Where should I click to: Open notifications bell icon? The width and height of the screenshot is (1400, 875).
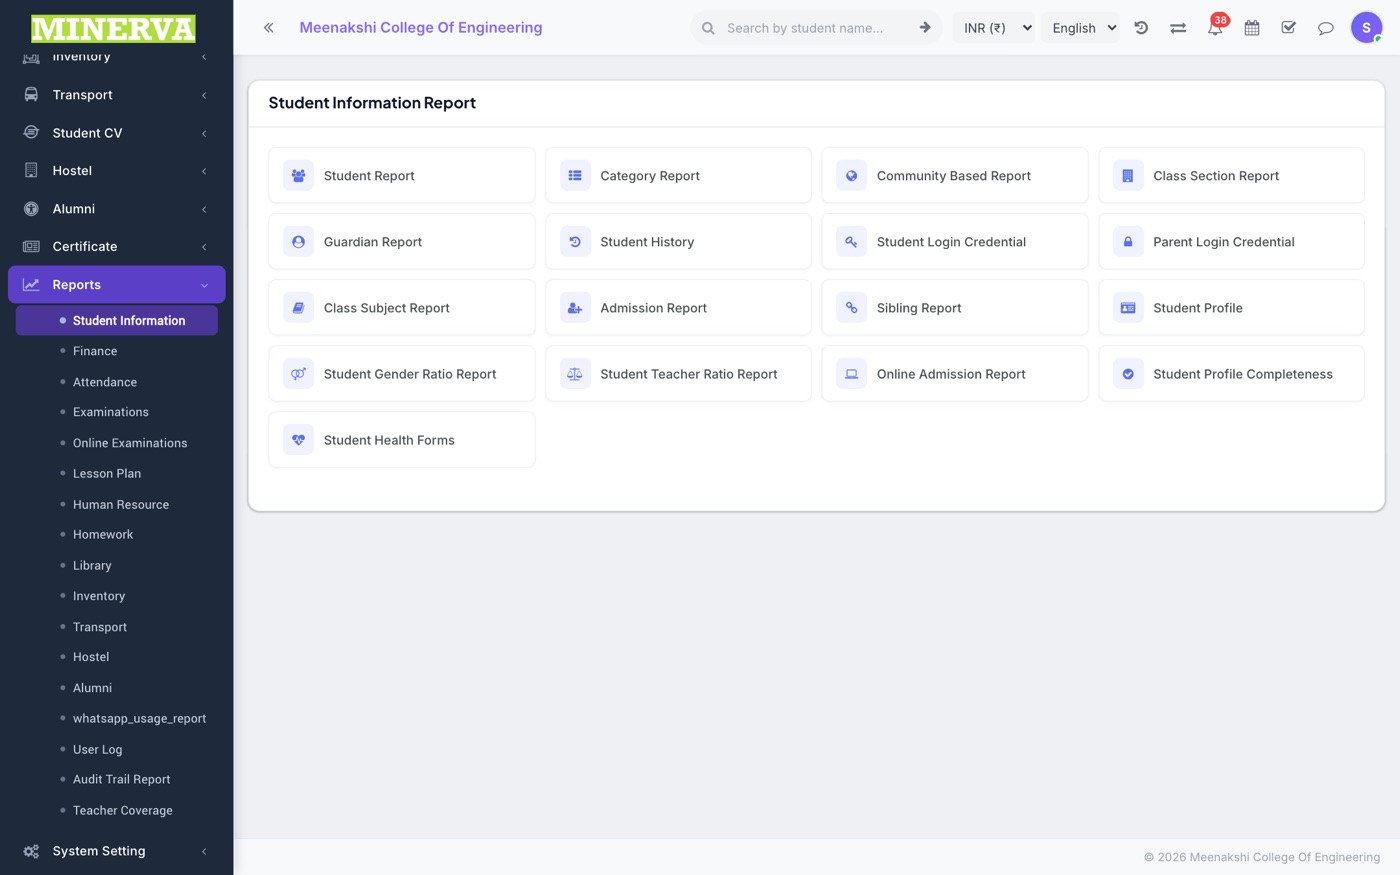point(1215,28)
